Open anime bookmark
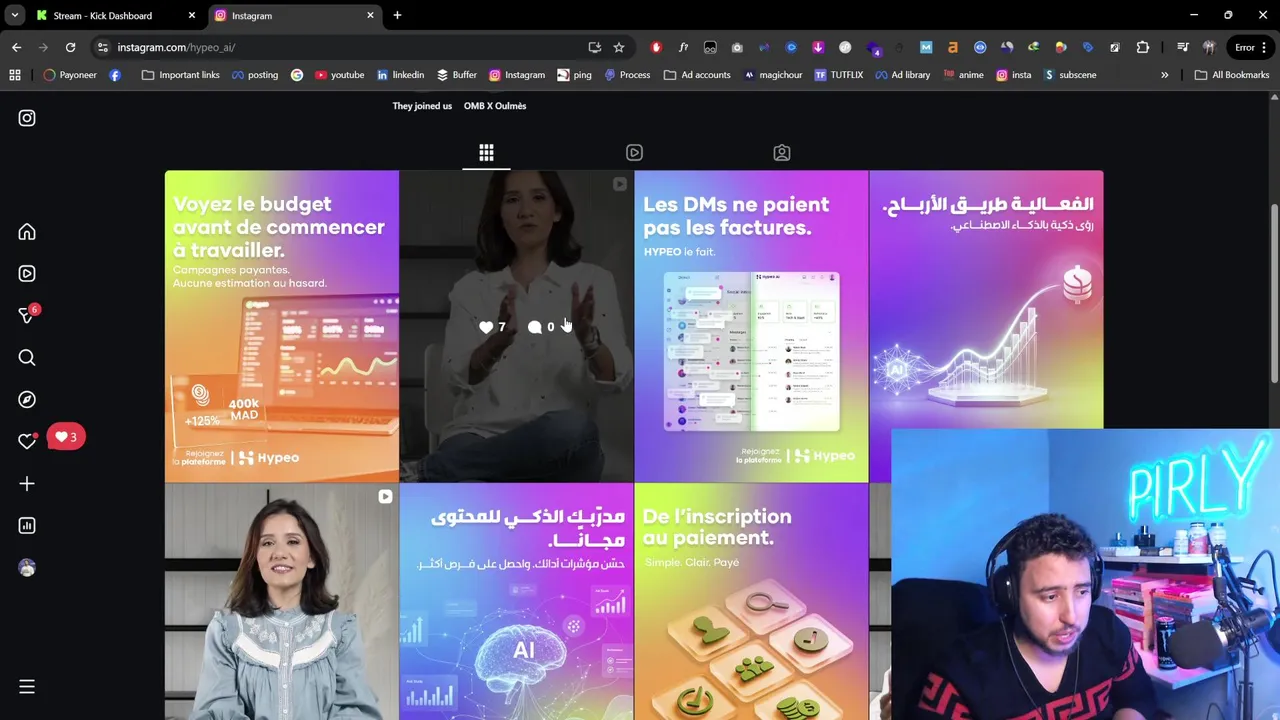1280x720 pixels. (964, 75)
